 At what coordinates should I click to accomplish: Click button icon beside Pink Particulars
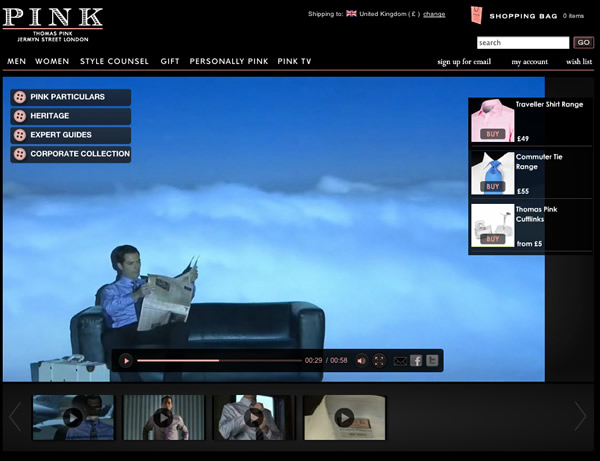coord(20,97)
